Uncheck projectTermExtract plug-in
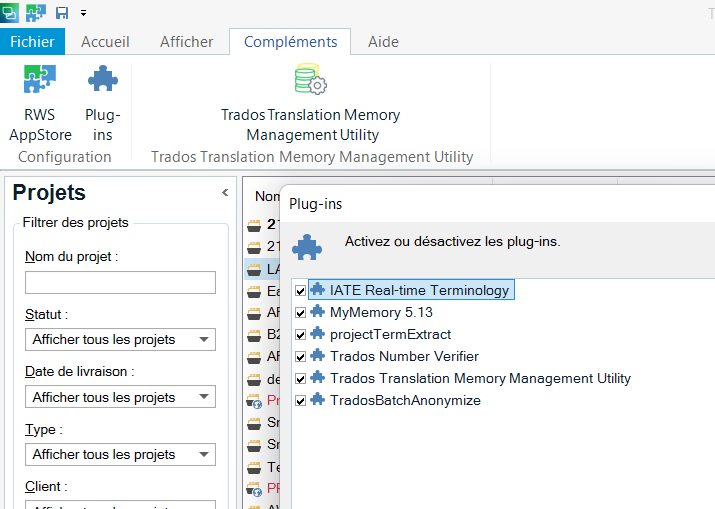The image size is (715, 509). point(300,334)
